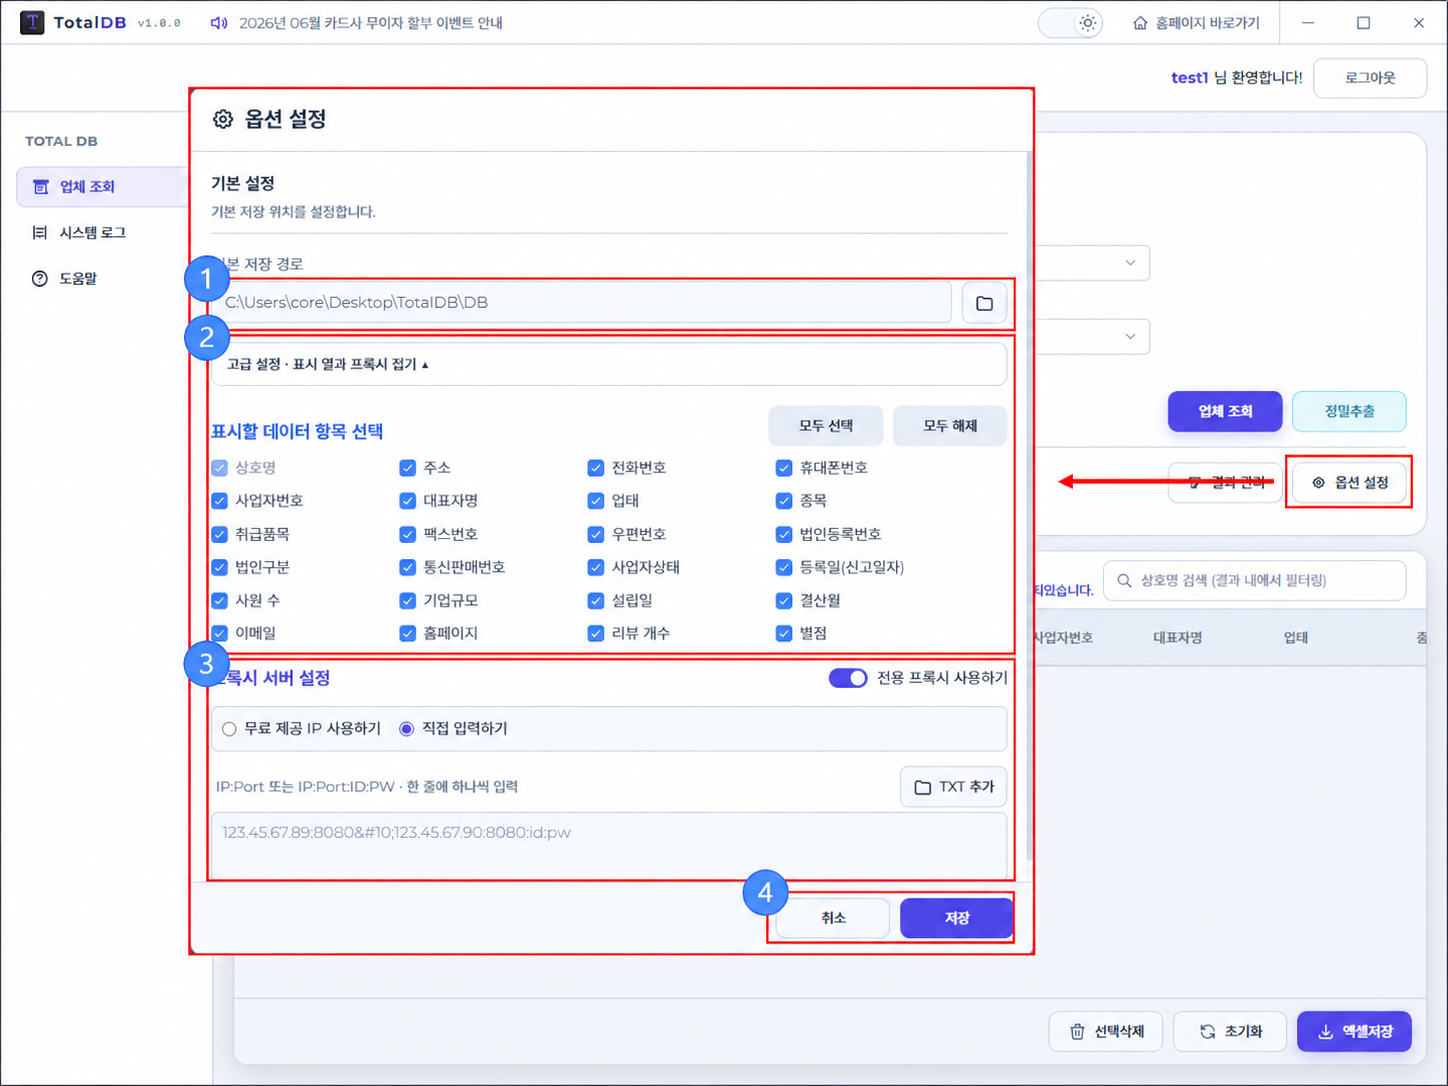This screenshot has height=1086, width=1448.
Task: Click the 저장 경로 path input field
Action: click(x=581, y=303)
